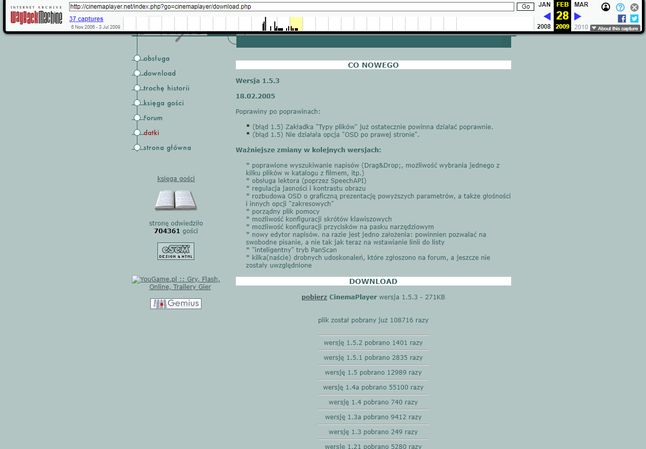
Task: Click visitor counter 704361
Action: 167,231
